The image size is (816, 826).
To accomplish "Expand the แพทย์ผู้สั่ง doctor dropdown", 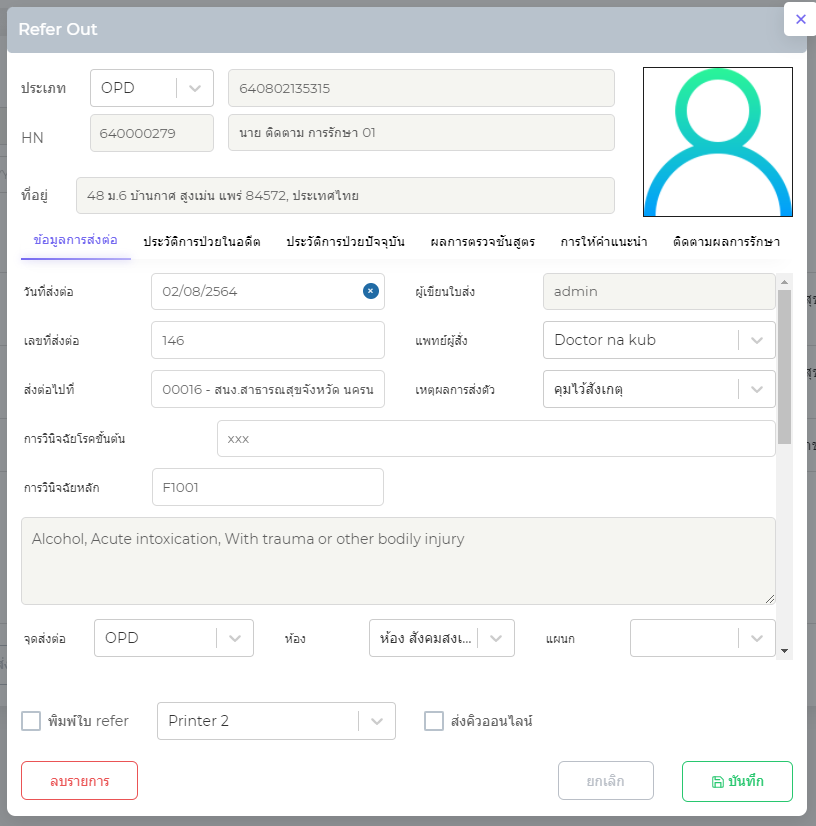I will pos(756,340).
